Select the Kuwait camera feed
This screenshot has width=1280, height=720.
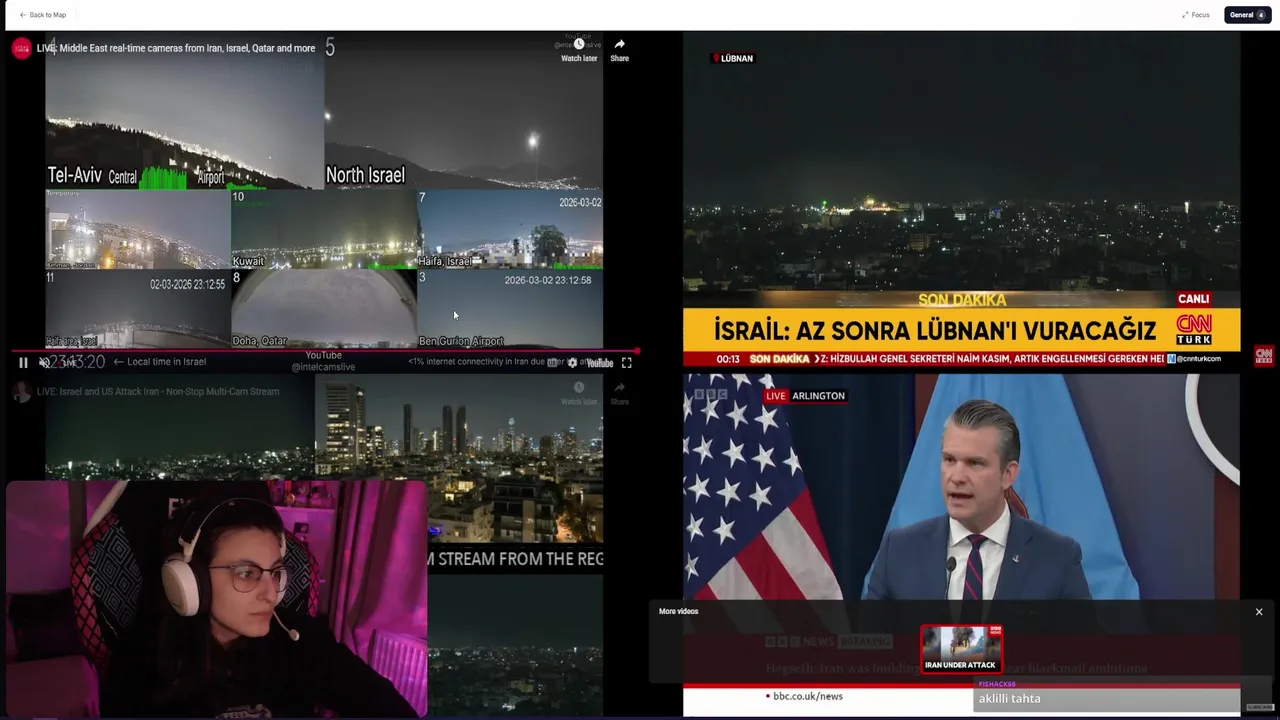pyautogui.click(x=324, y=229)
